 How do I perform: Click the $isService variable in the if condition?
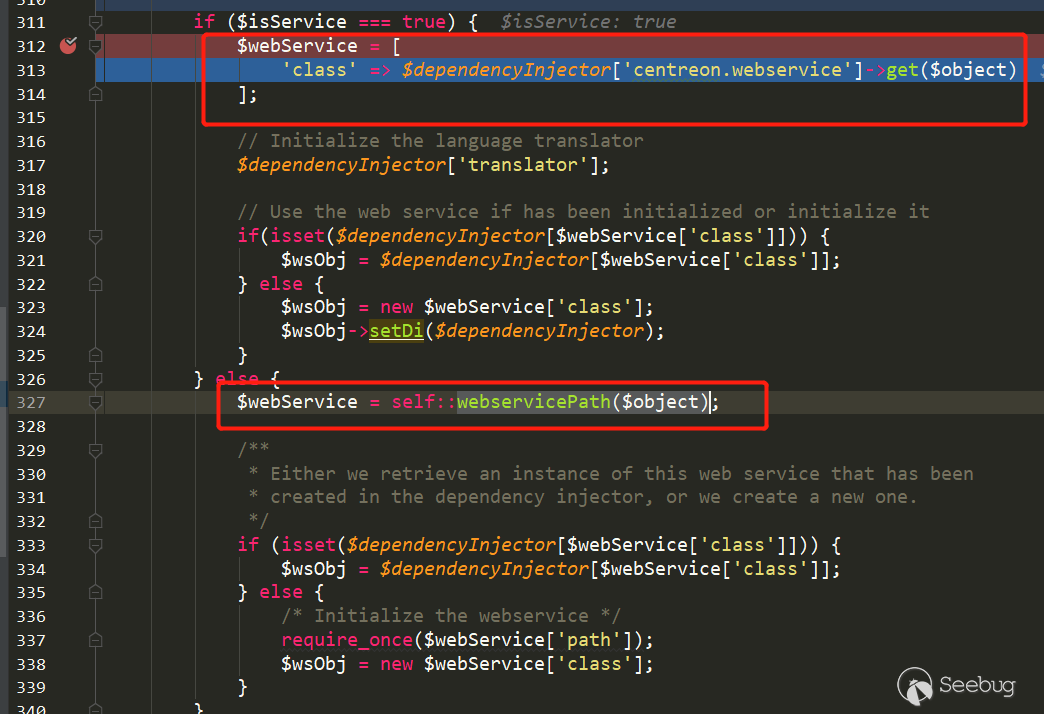point(292,22)
